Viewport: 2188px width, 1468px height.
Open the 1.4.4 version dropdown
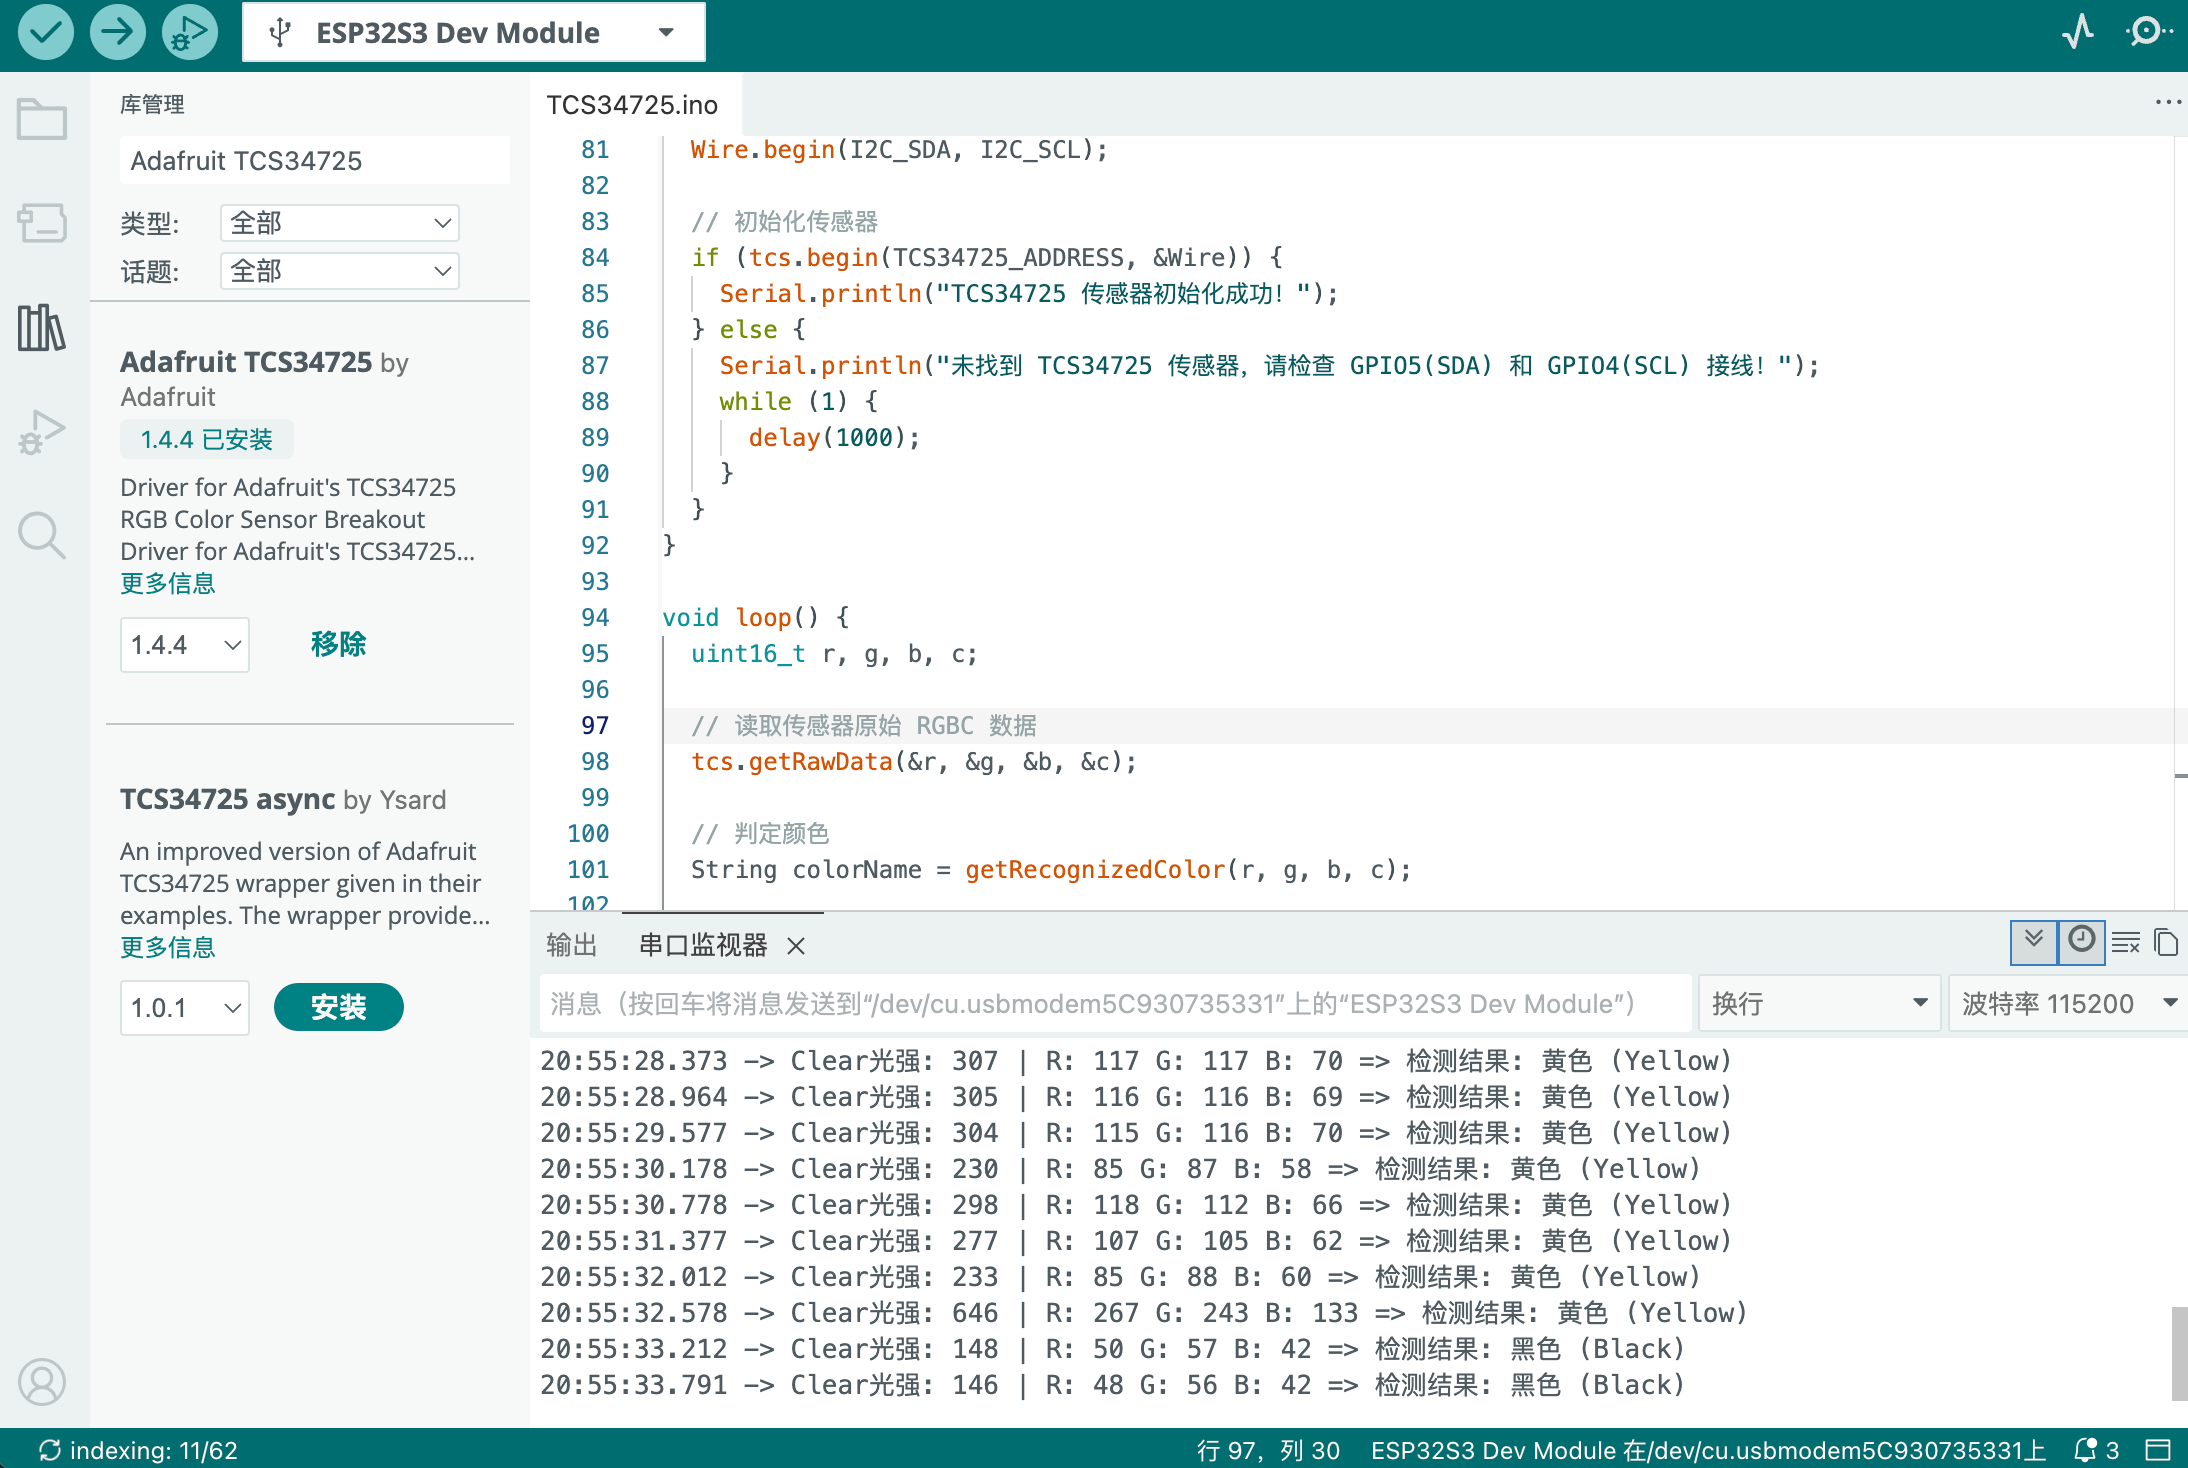coord(185,645)
